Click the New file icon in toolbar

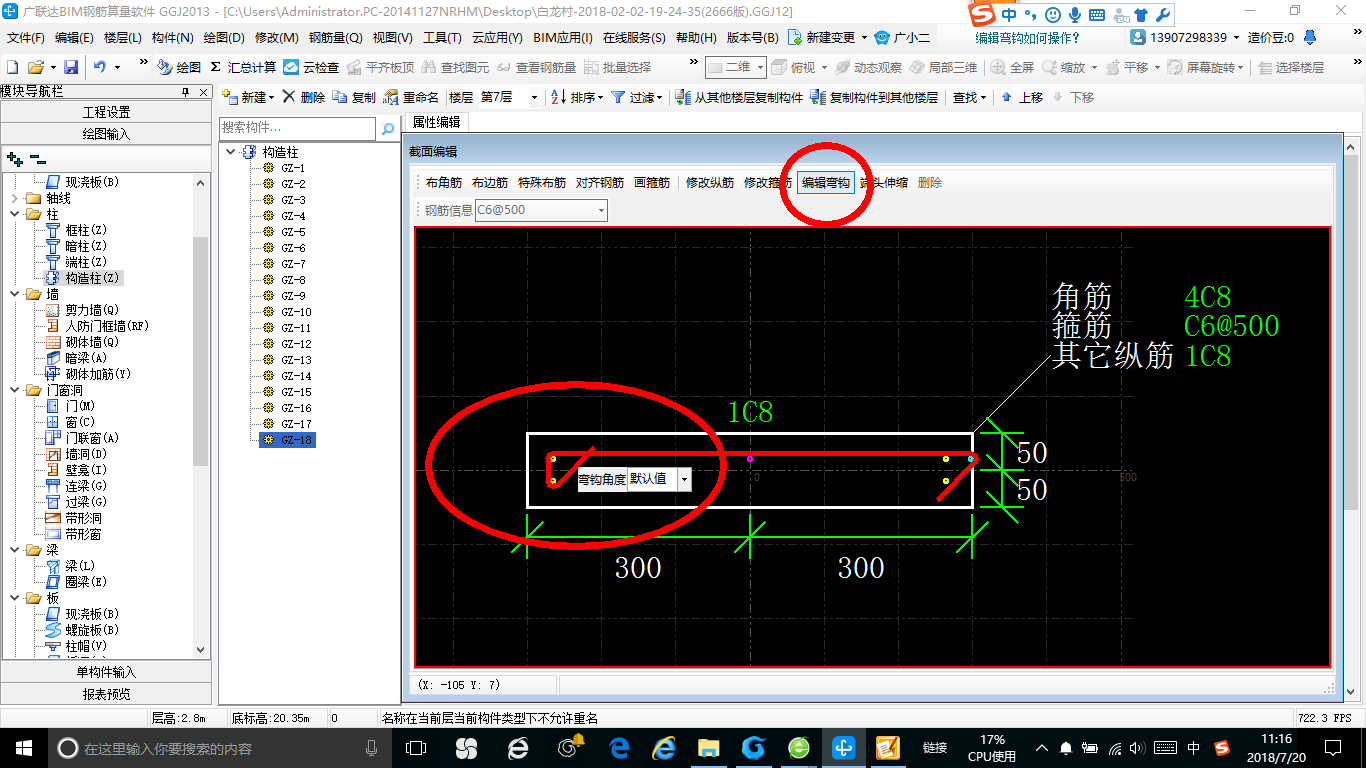[12, 67]
